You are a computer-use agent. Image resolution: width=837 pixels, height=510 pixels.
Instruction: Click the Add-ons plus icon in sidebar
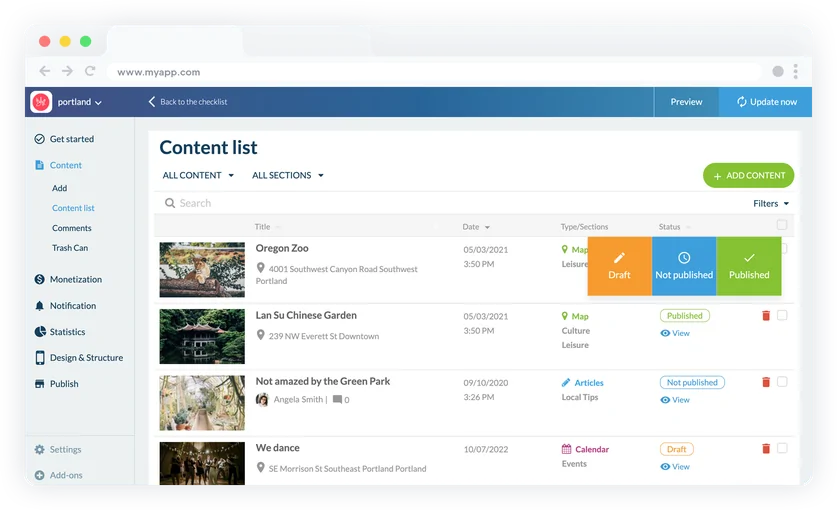coord(40,476)
